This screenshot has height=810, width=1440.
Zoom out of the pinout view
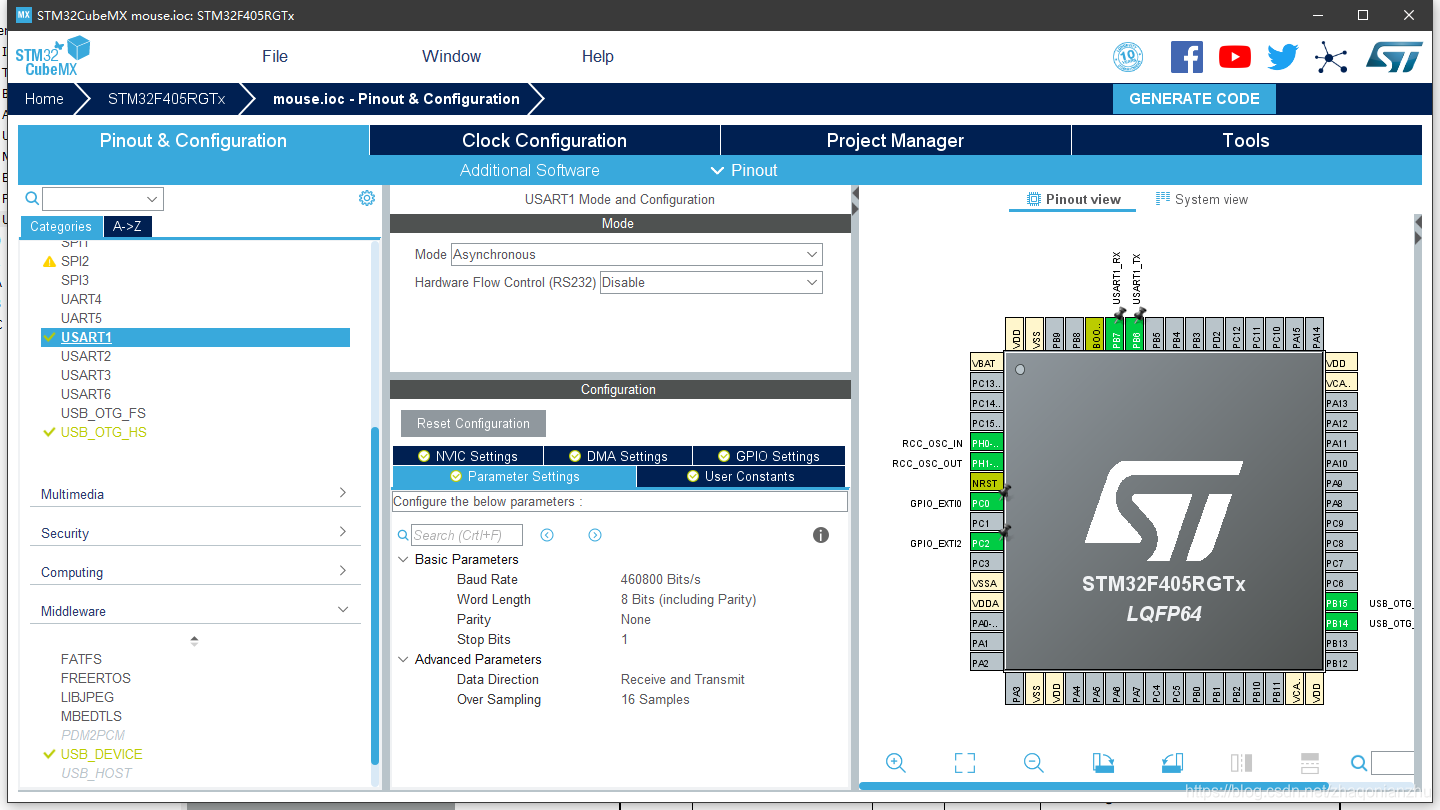pos(1034,763)
